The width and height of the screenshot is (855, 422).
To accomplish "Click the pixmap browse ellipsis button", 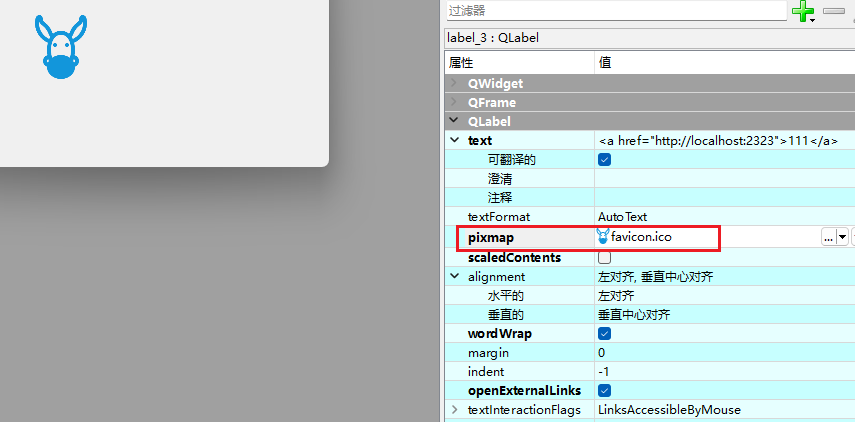I will point(827,238).
